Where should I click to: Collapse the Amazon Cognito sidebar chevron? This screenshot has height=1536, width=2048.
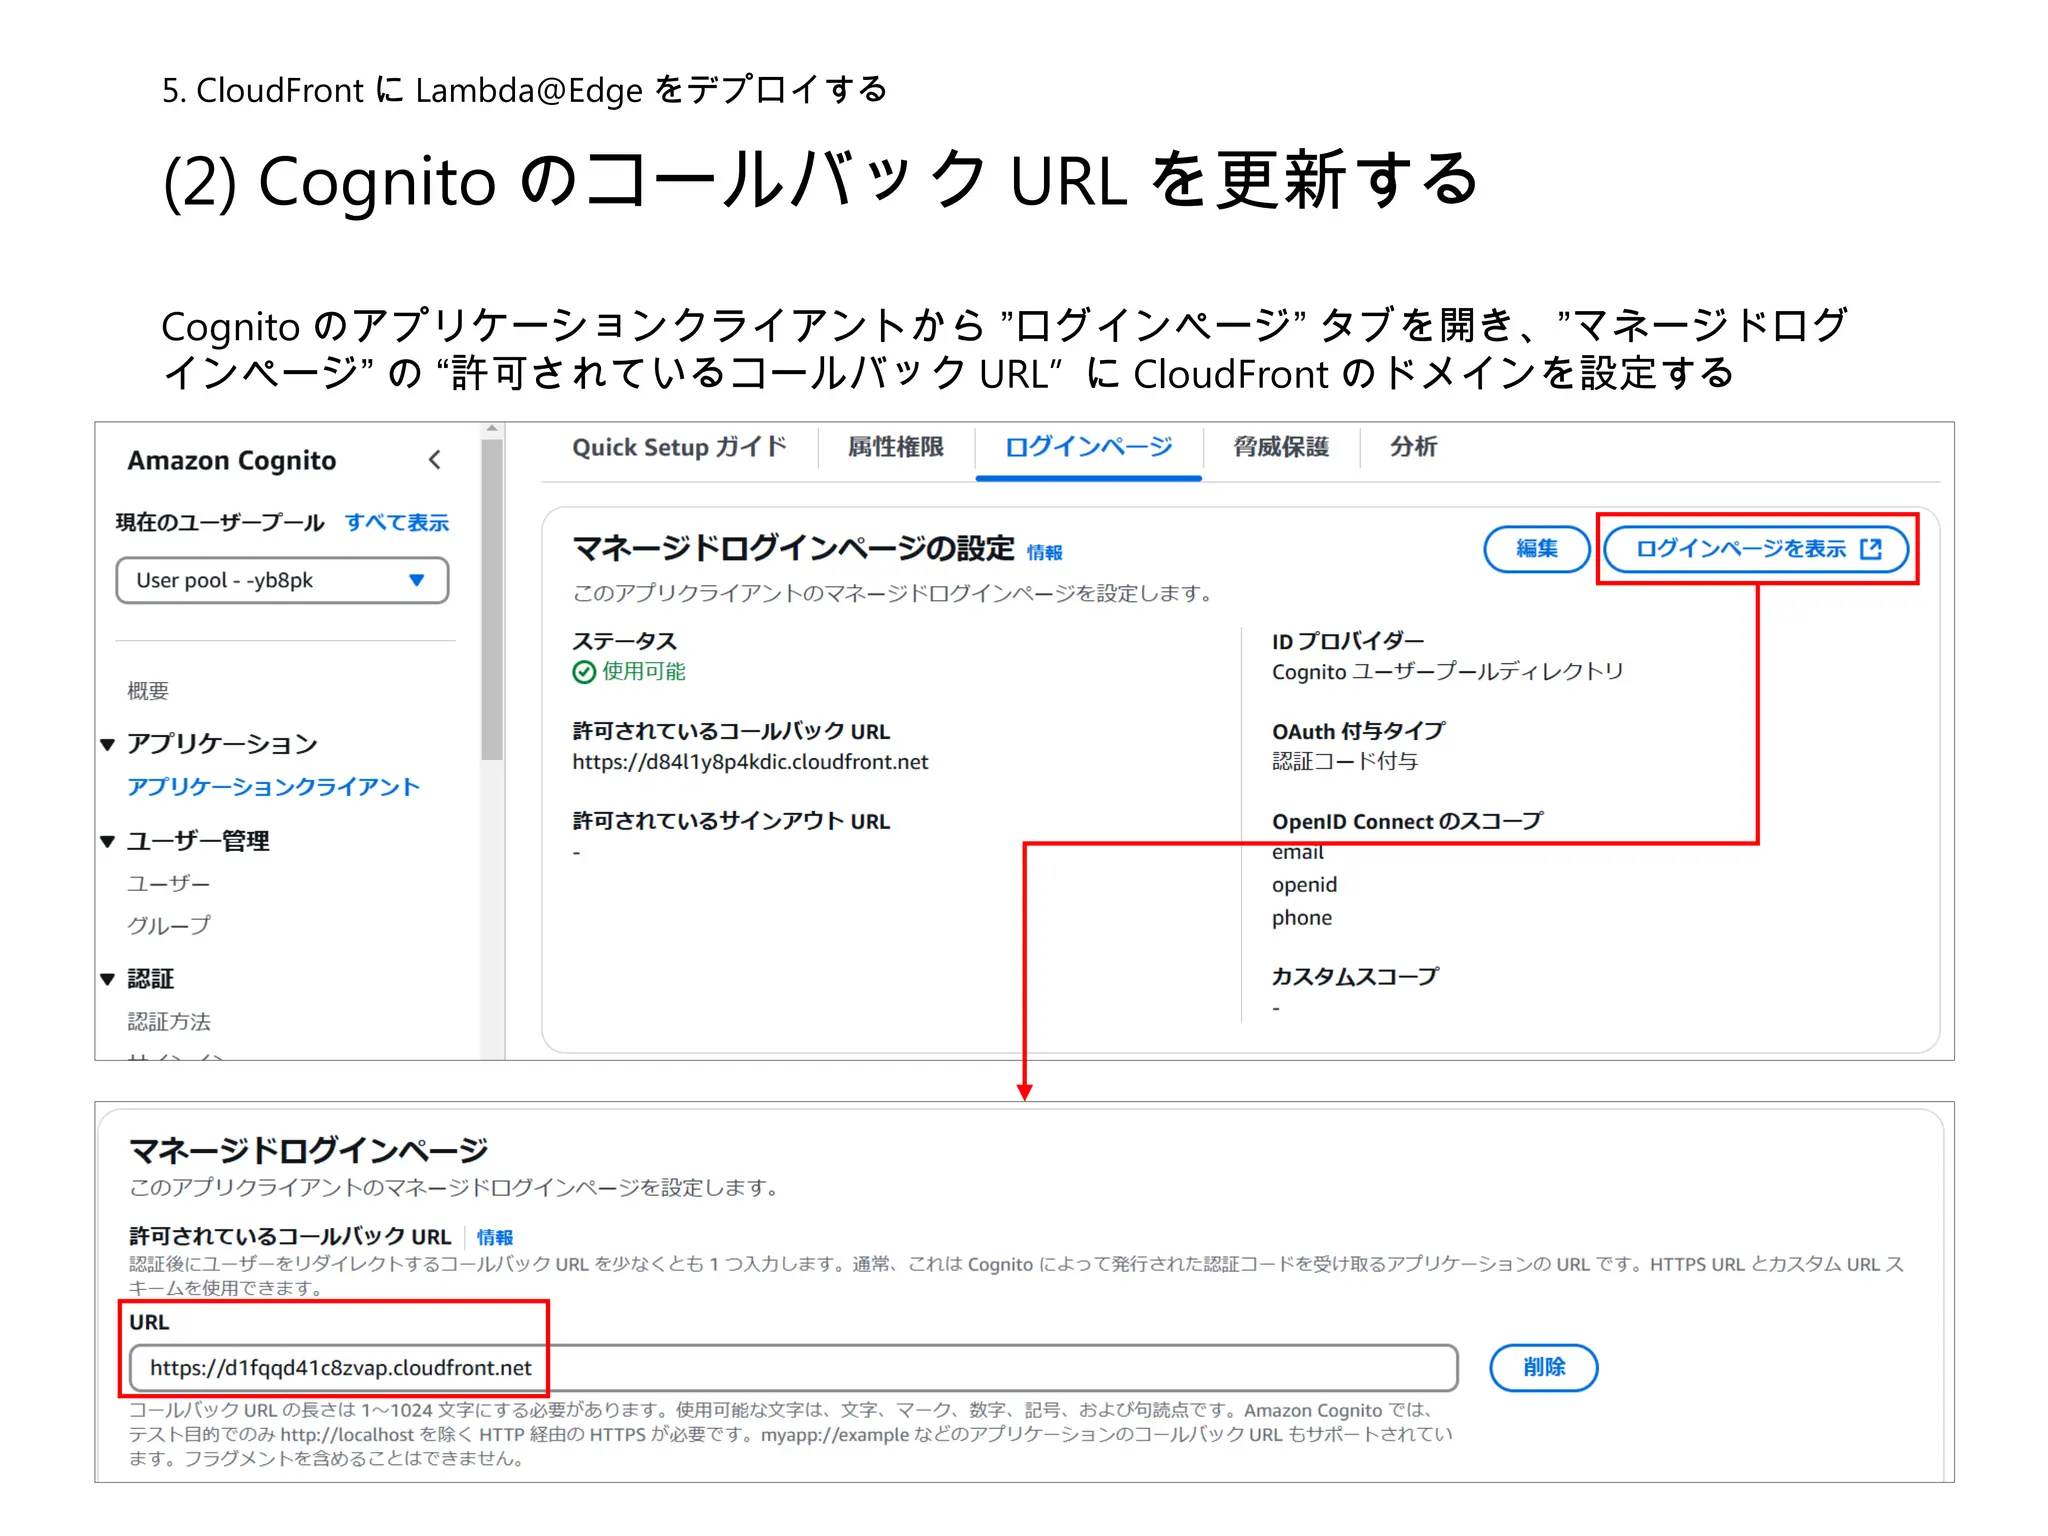pyautogui.click(x=434, y=460)
